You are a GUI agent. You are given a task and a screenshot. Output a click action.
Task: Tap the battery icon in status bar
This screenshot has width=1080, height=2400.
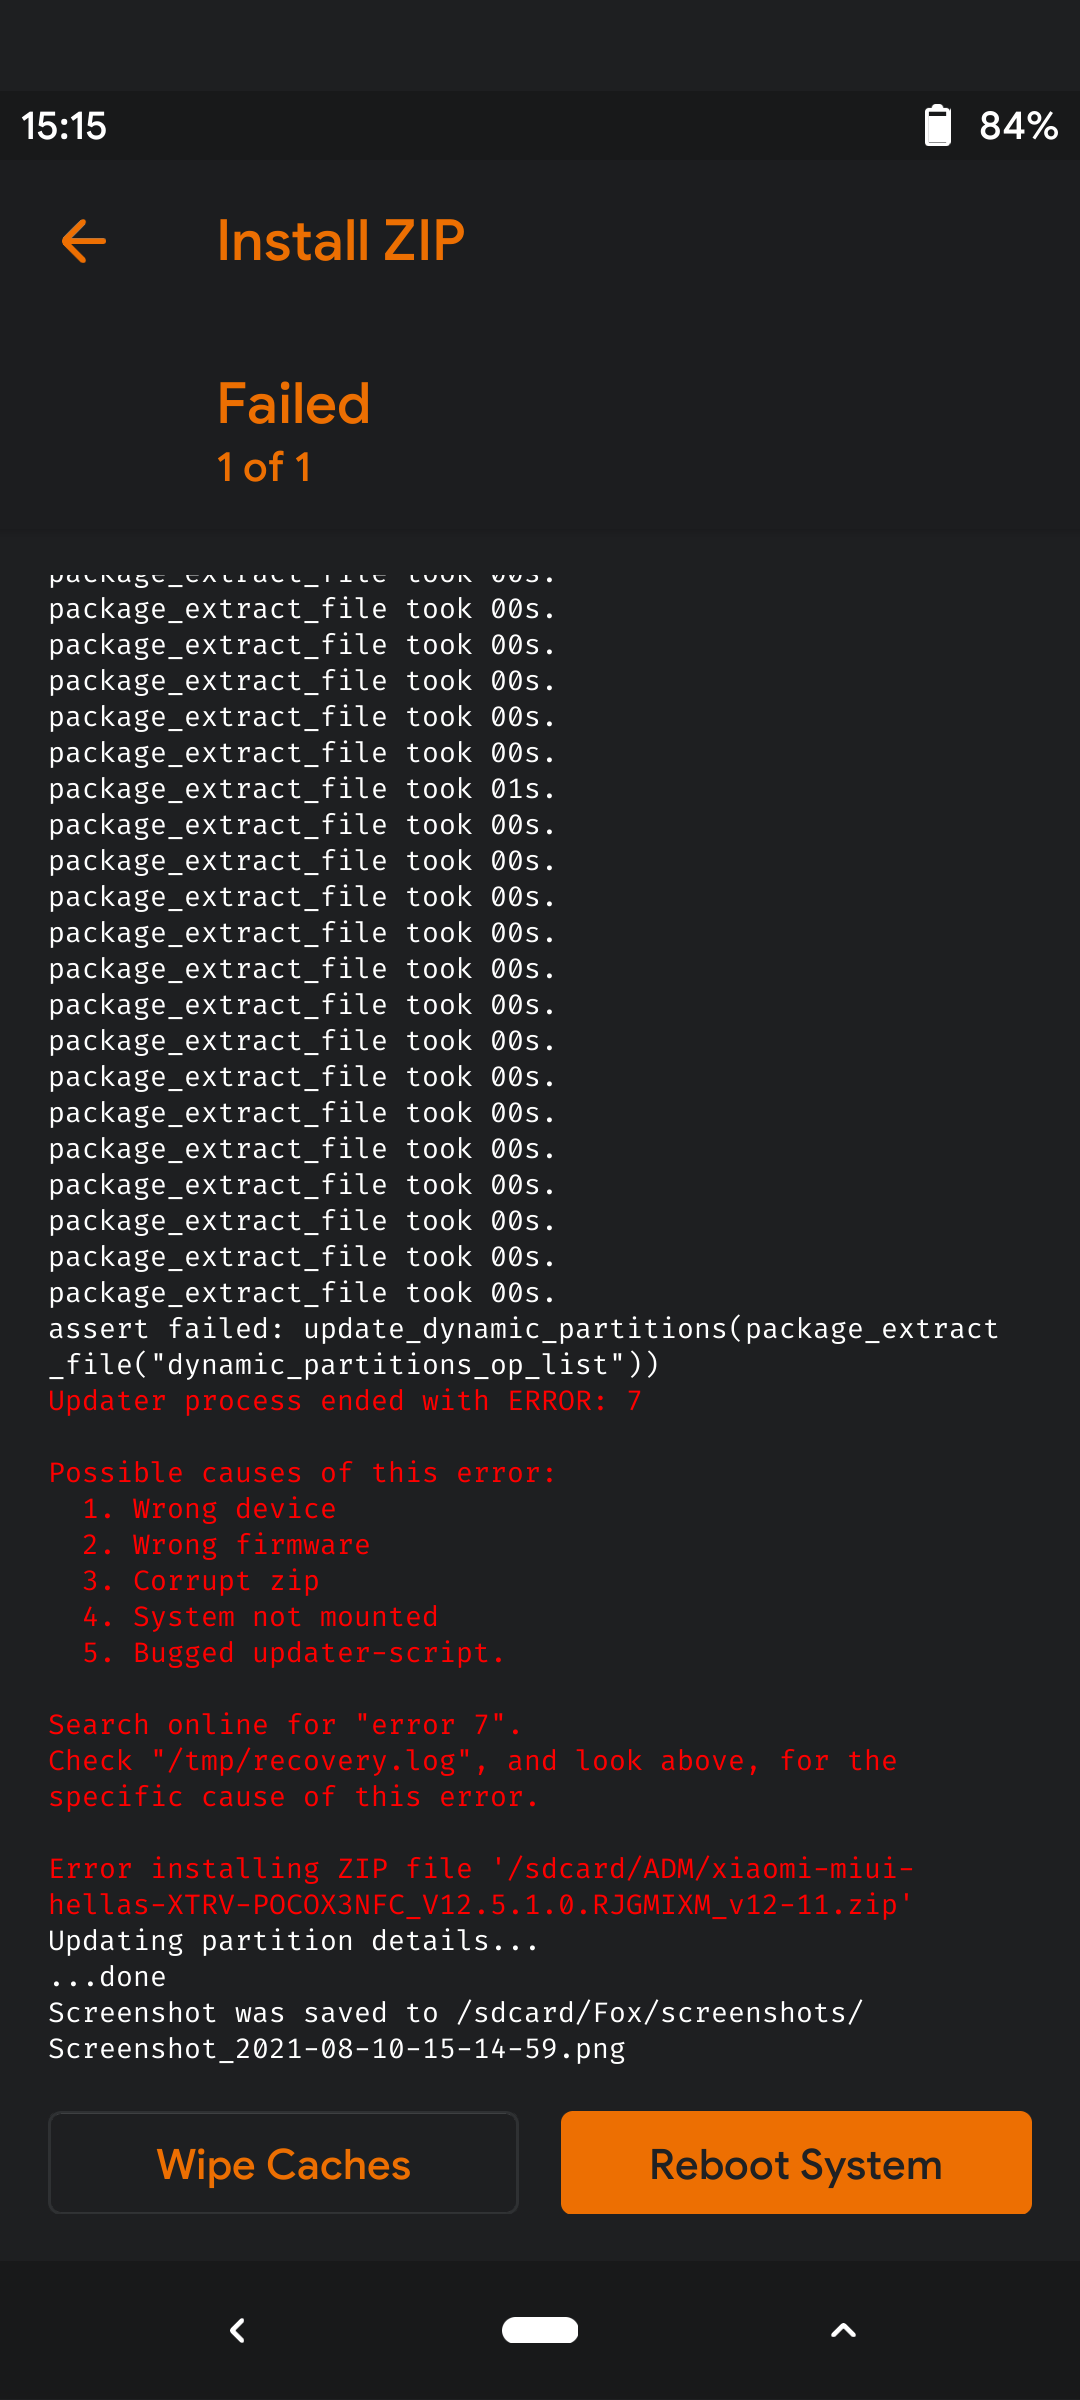click(x=937, y=126)
